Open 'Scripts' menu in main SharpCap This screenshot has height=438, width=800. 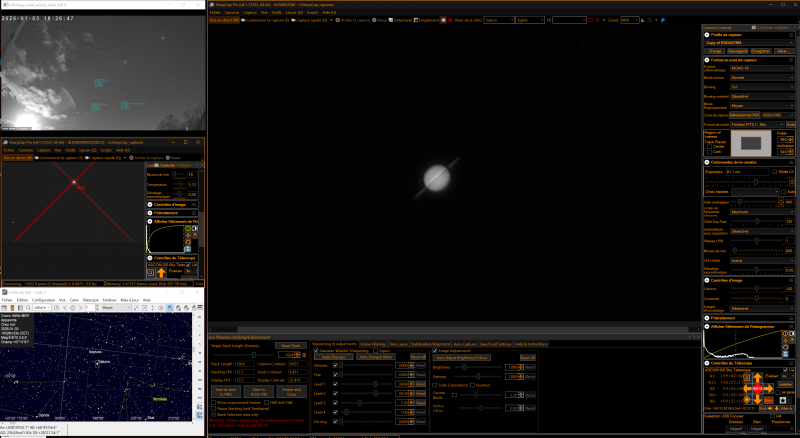(x=312, y=12)
